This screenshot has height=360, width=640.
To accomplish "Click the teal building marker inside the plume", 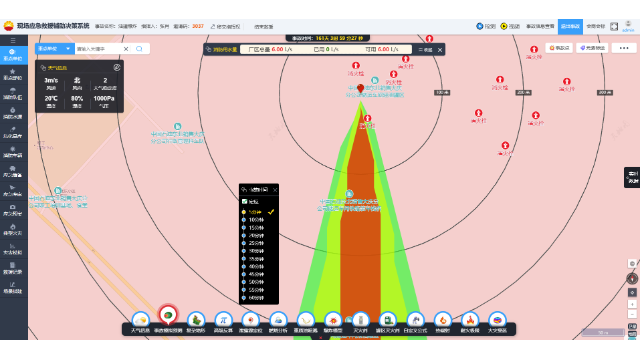I will (x=349, y=194).
